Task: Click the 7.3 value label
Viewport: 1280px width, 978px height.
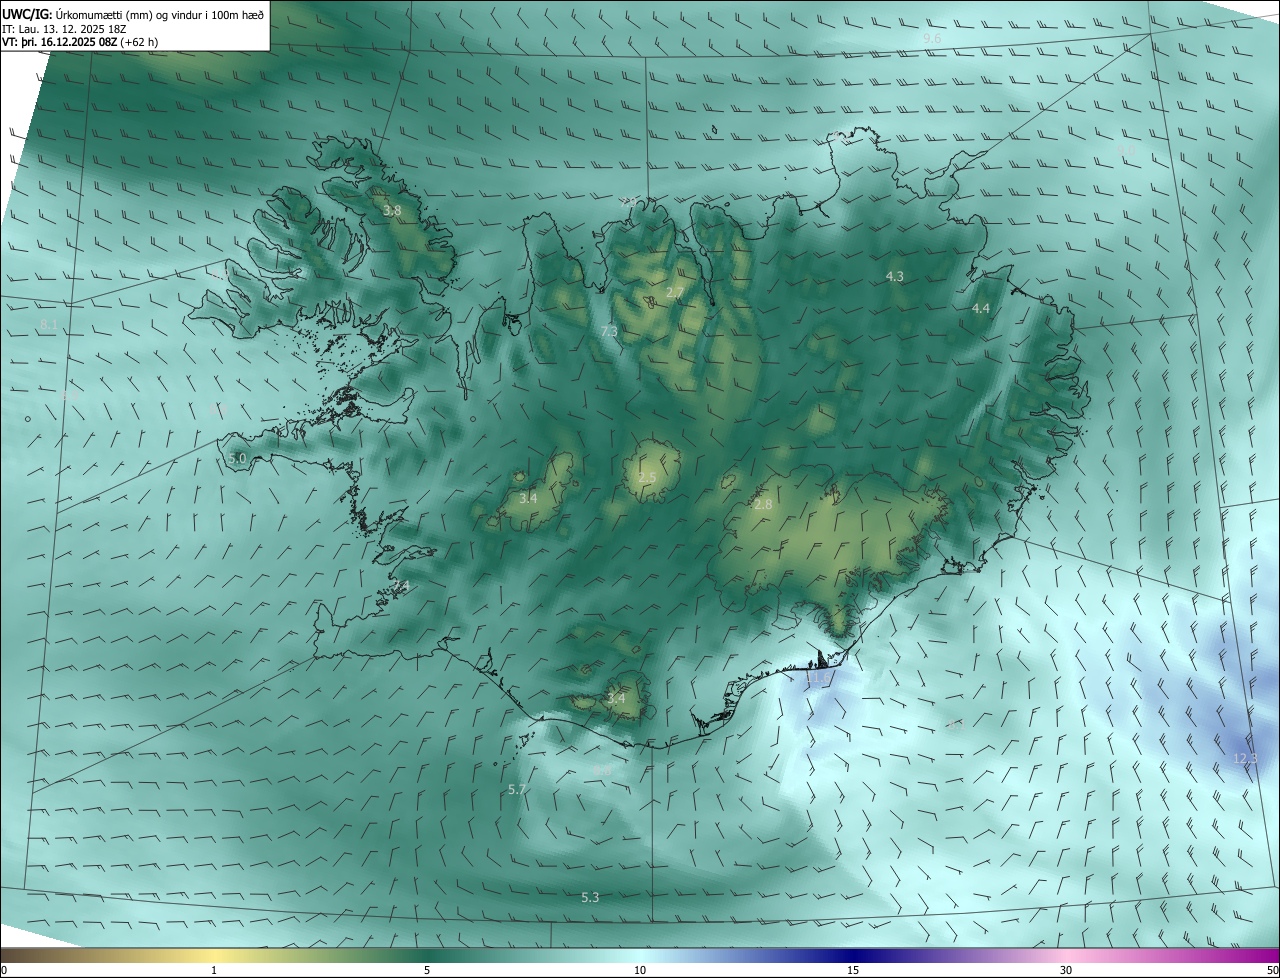Action: click(x=609, y=331)
